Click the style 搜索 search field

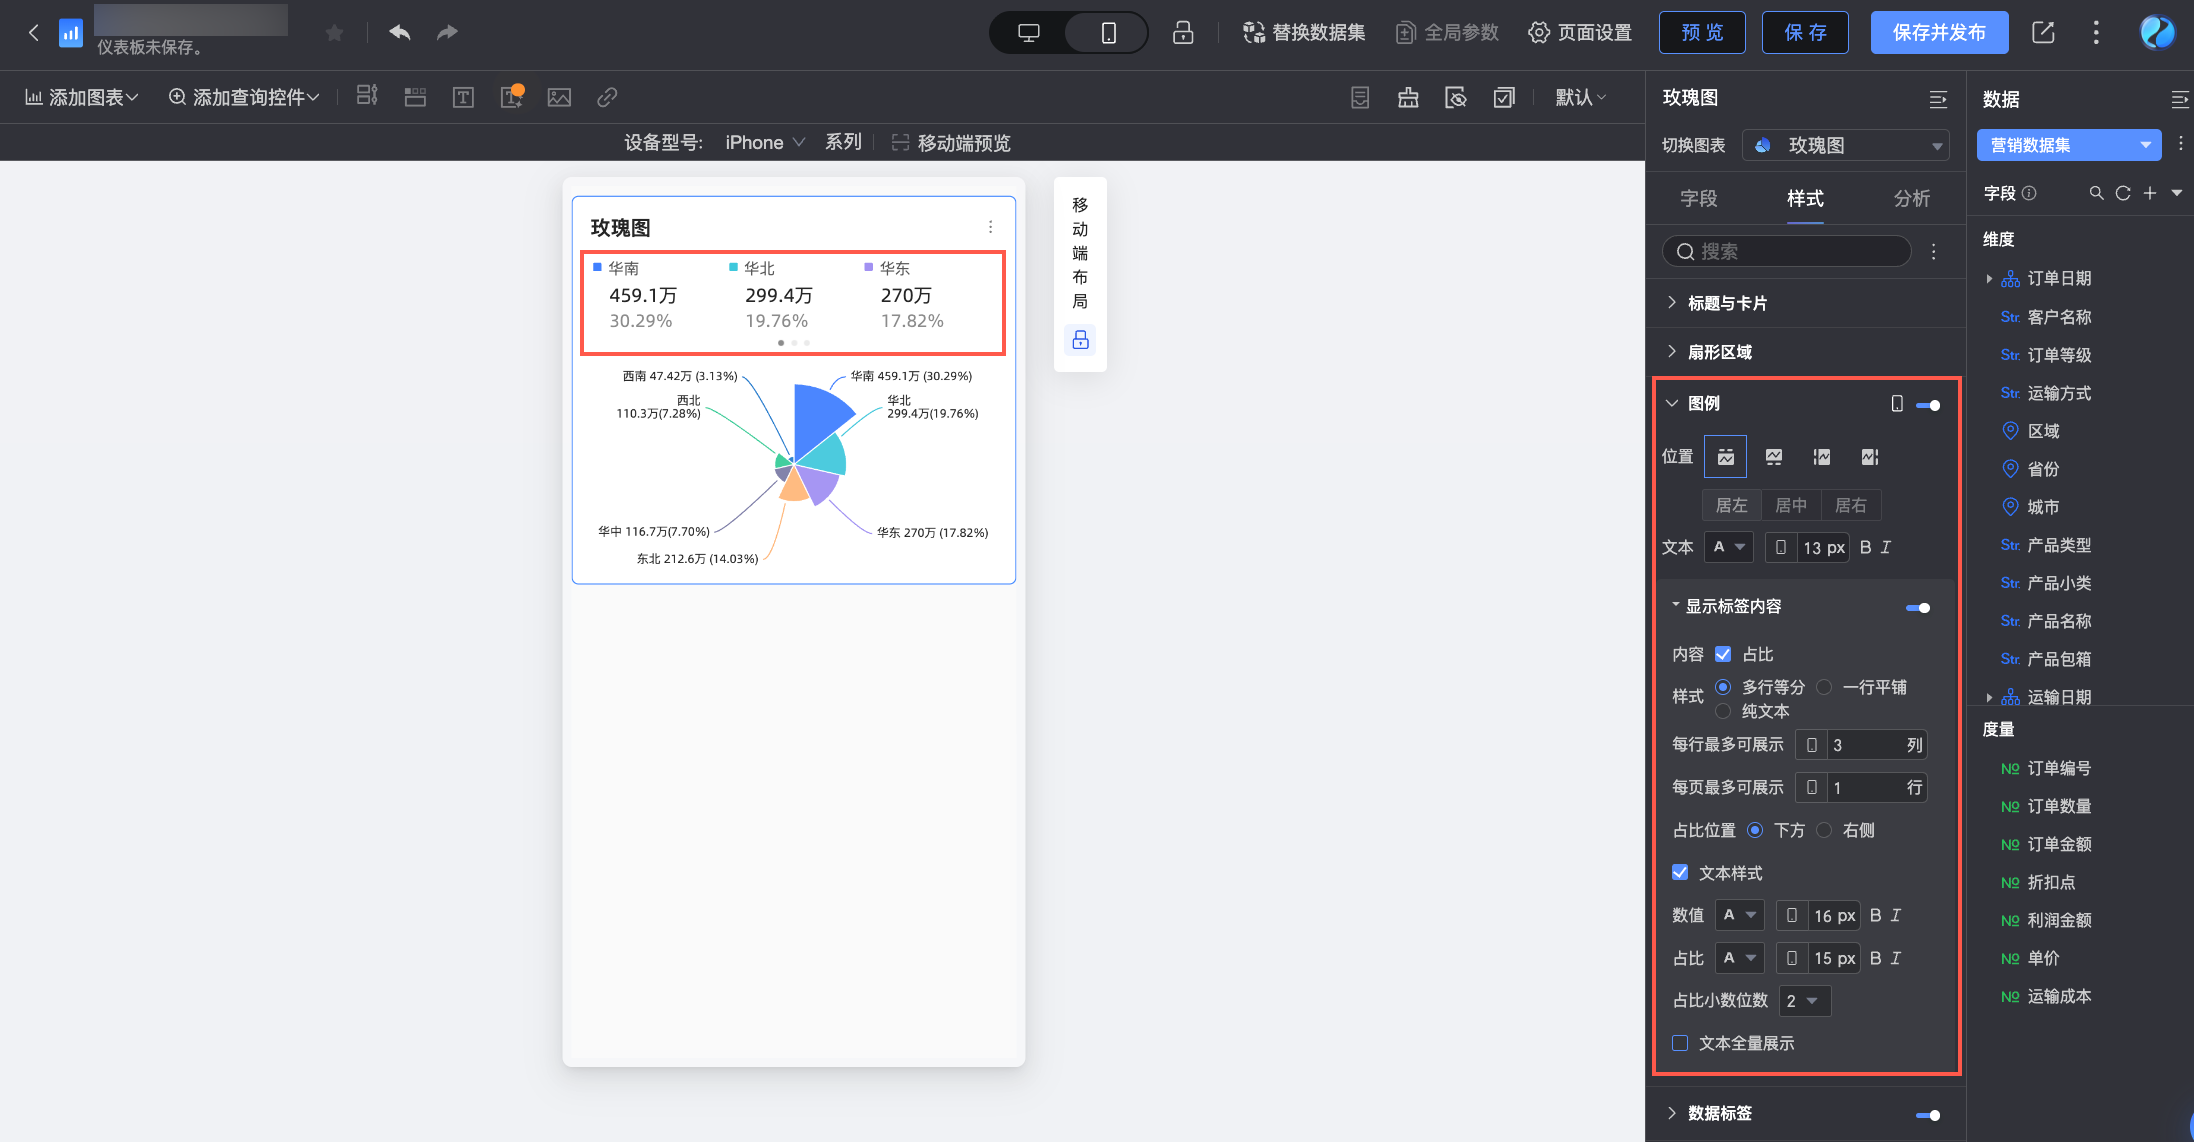[x=1790, y=252]
